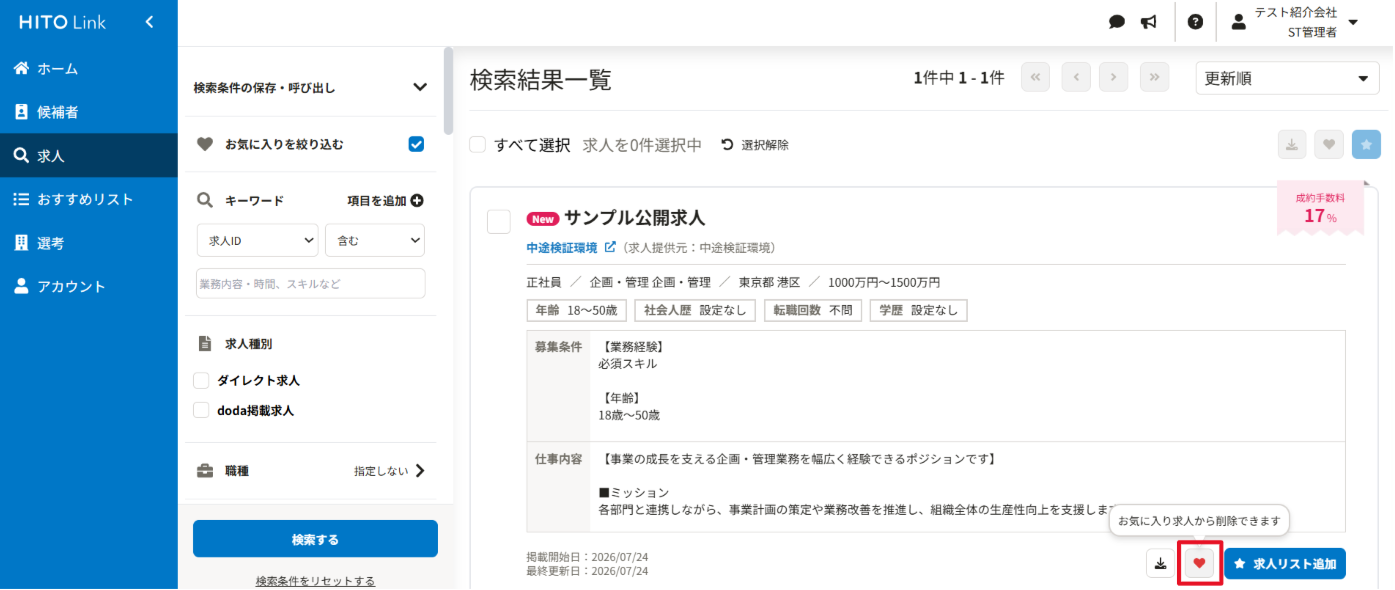
Task: Remove job from favorites with red heart
Action: (1199, 564)
